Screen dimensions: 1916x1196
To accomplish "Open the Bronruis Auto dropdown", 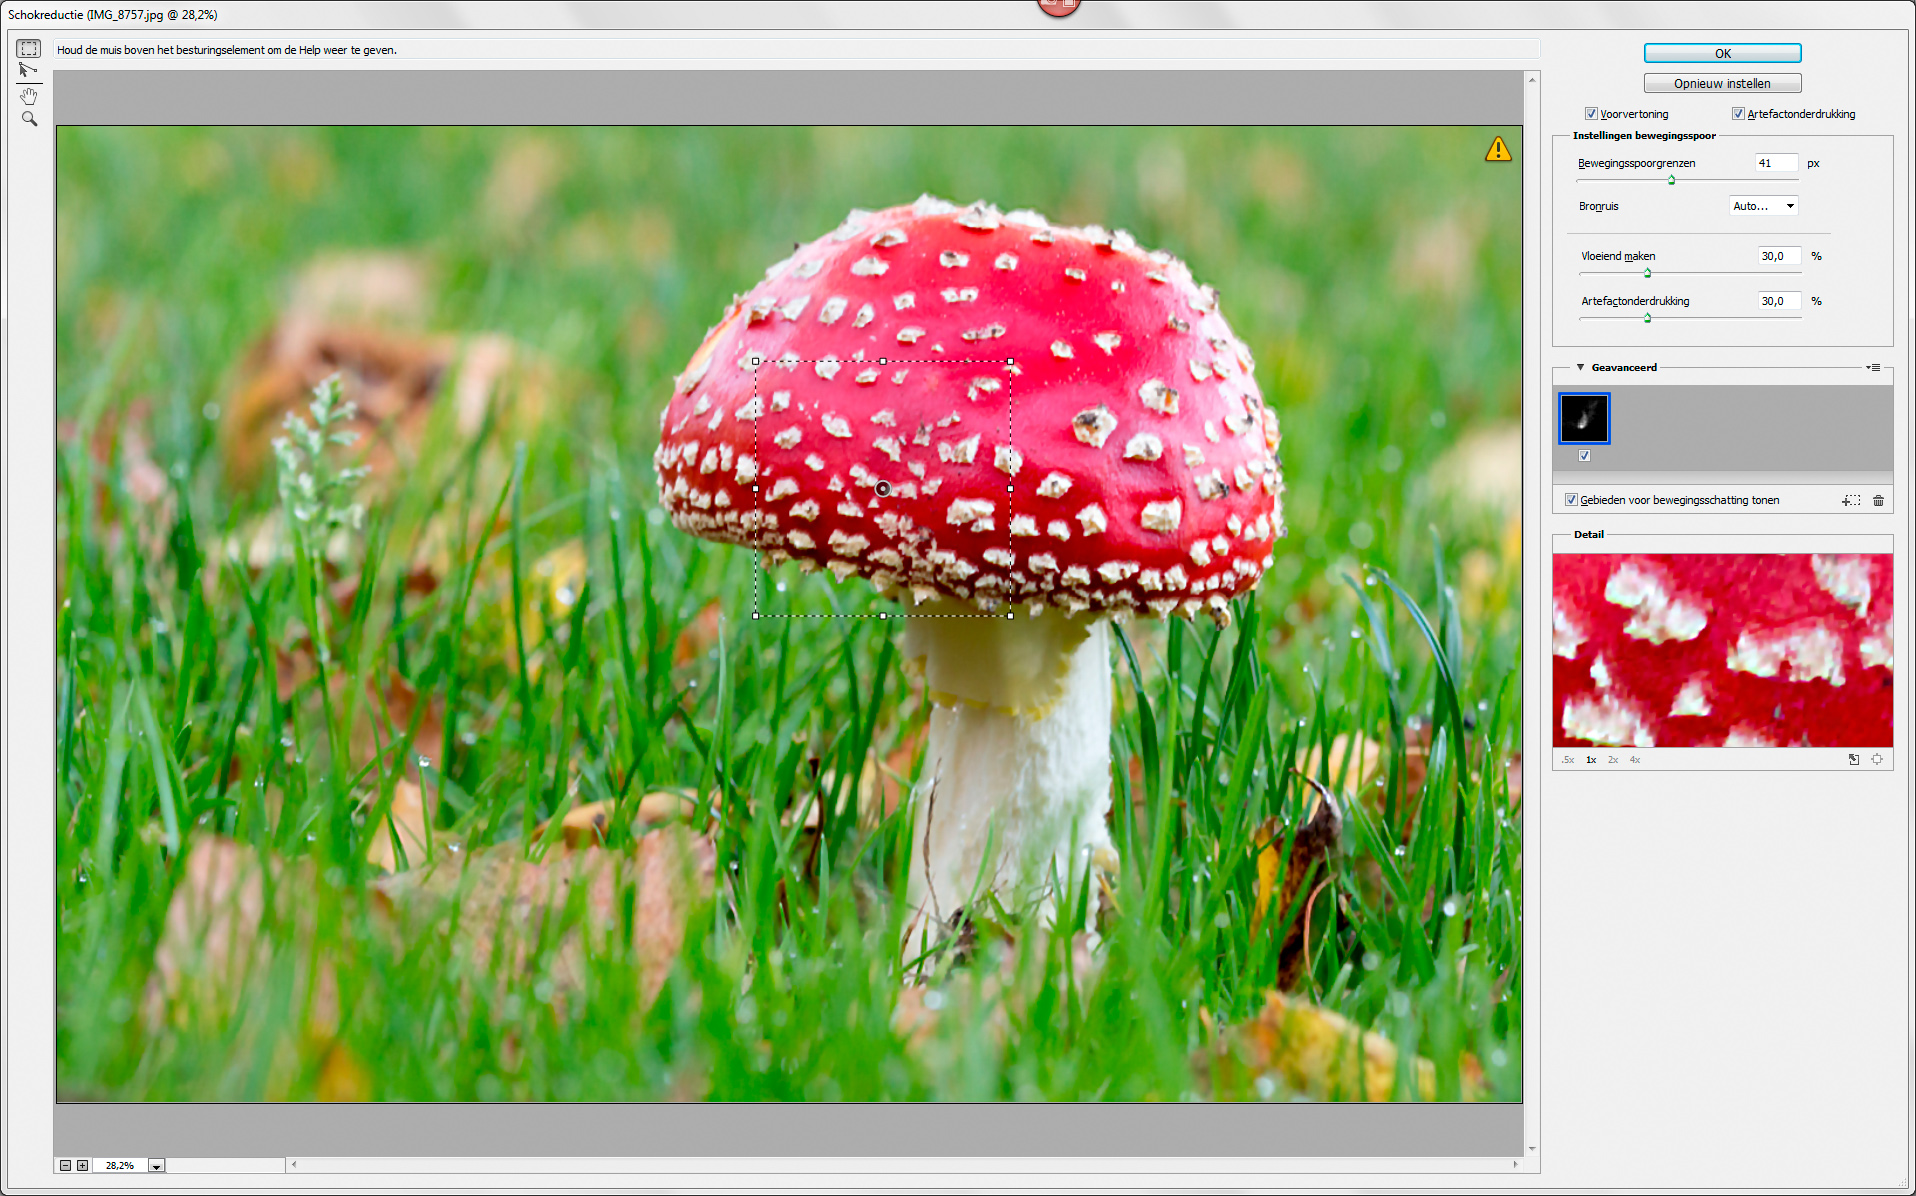I will point(1764,206).
